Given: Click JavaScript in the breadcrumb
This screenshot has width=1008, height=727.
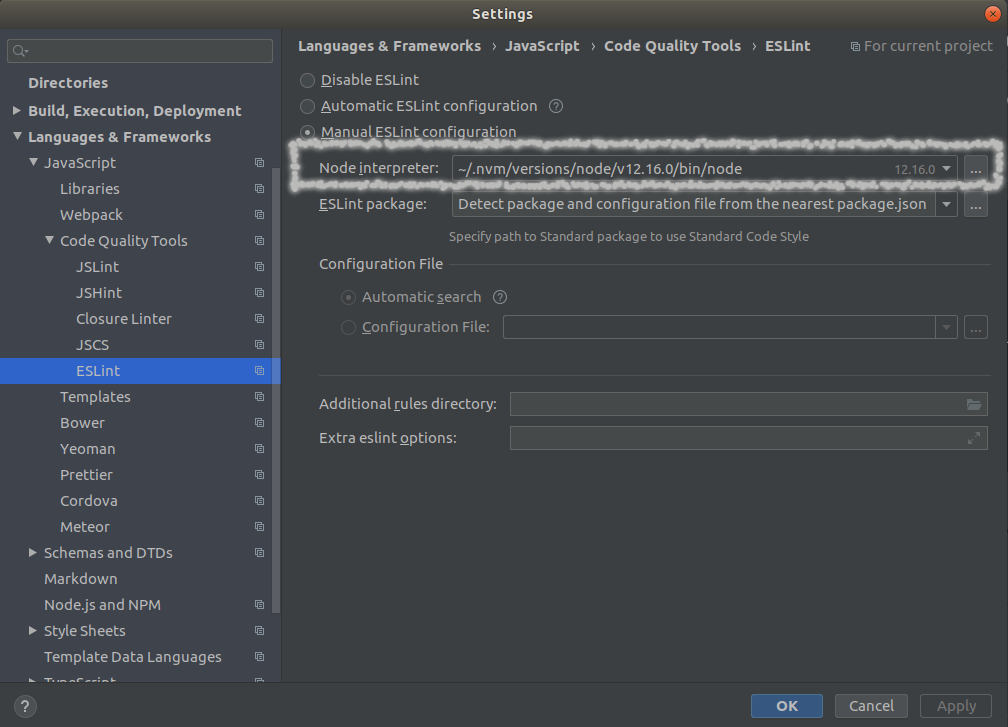Looking at the screenshot, I should coord(542,46).
